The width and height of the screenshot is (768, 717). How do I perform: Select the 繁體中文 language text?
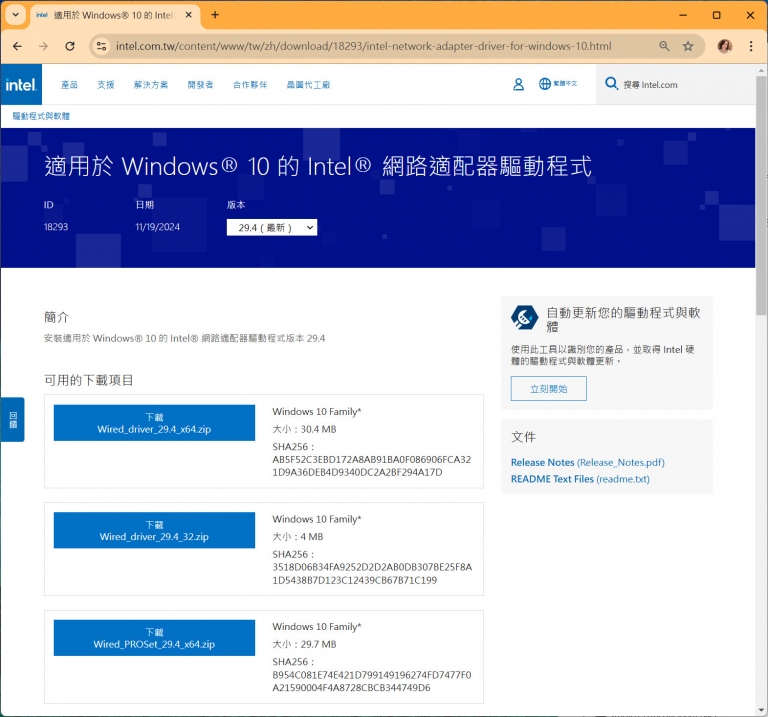[565, 84]
